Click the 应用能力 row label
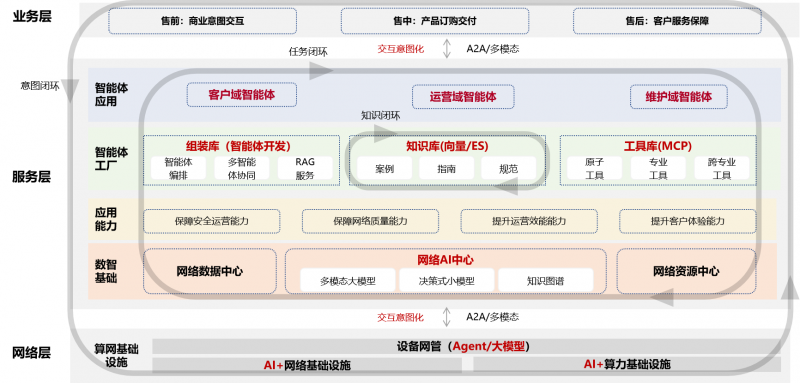Viewport: 800px width, 383px height. 106,218
